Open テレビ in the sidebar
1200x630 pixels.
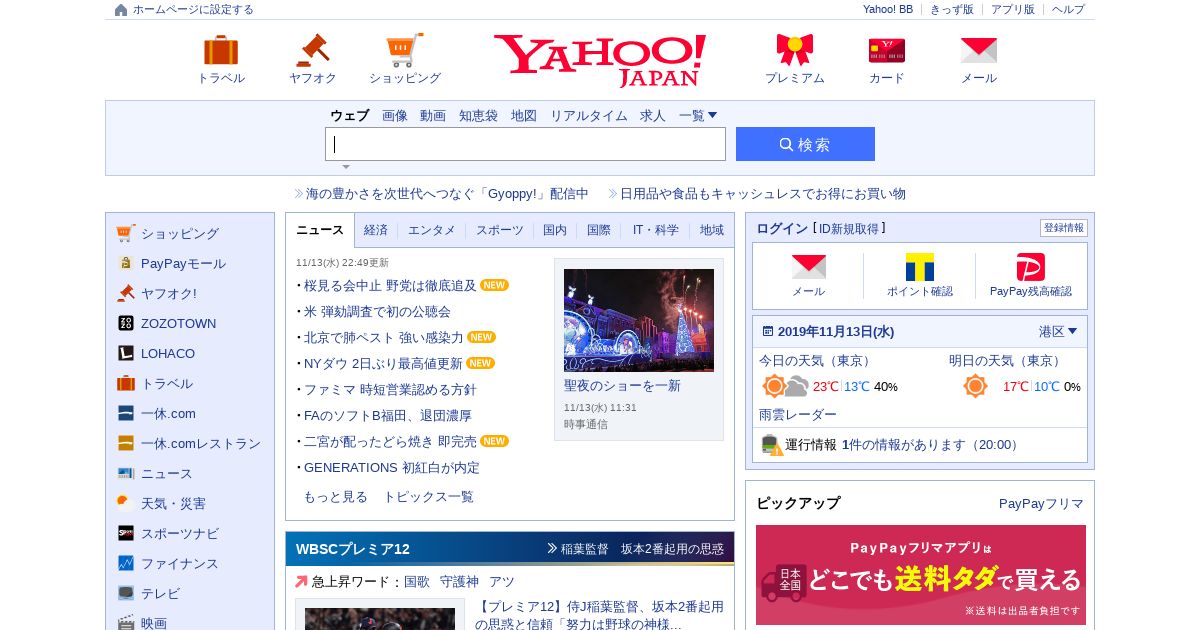point(161,593)
